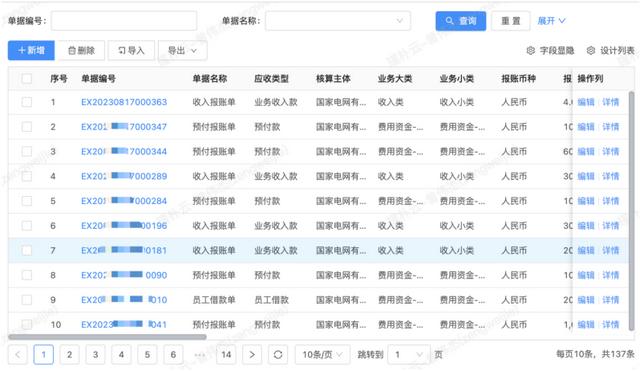The width and height of the screenshot is (640, 371).
Task: Click the 查询 search button
Action: pyautogui.click(x=460, y=21)
